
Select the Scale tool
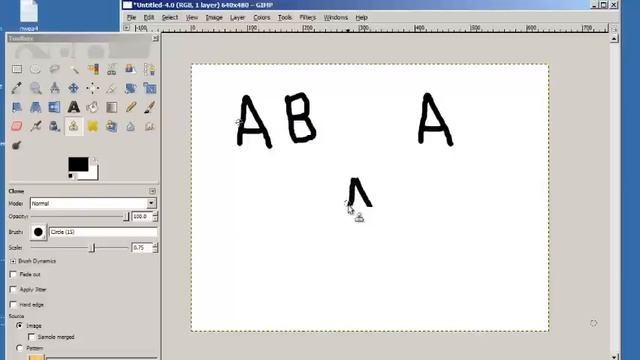point(149,88)
